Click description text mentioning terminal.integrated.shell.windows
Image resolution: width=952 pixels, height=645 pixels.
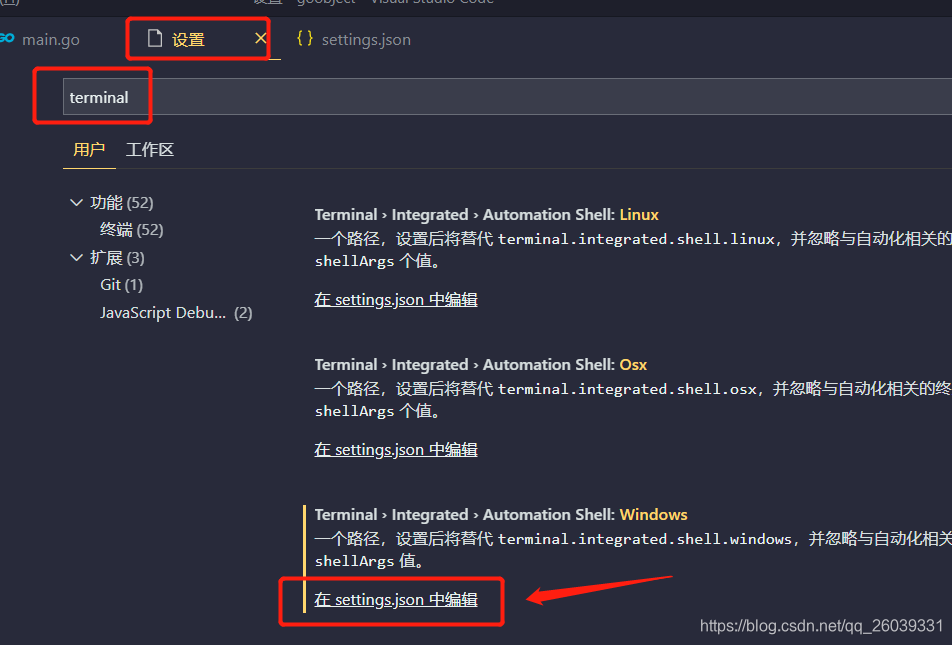tap(633, 550)
